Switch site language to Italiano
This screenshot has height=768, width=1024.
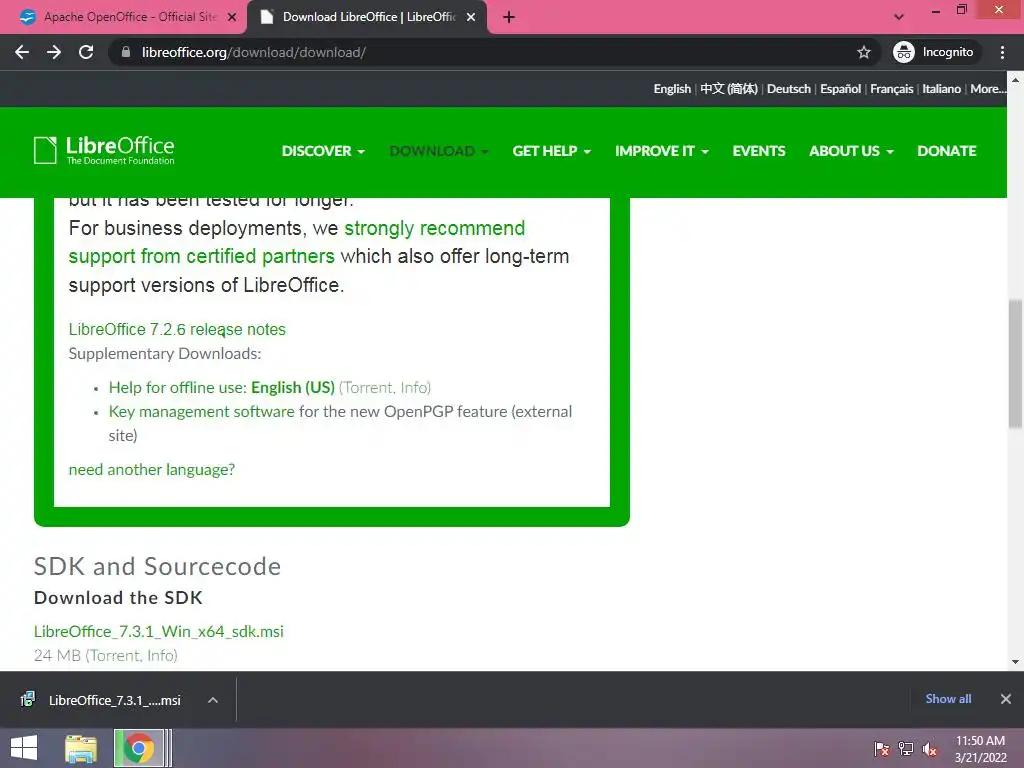coord(941,89)
